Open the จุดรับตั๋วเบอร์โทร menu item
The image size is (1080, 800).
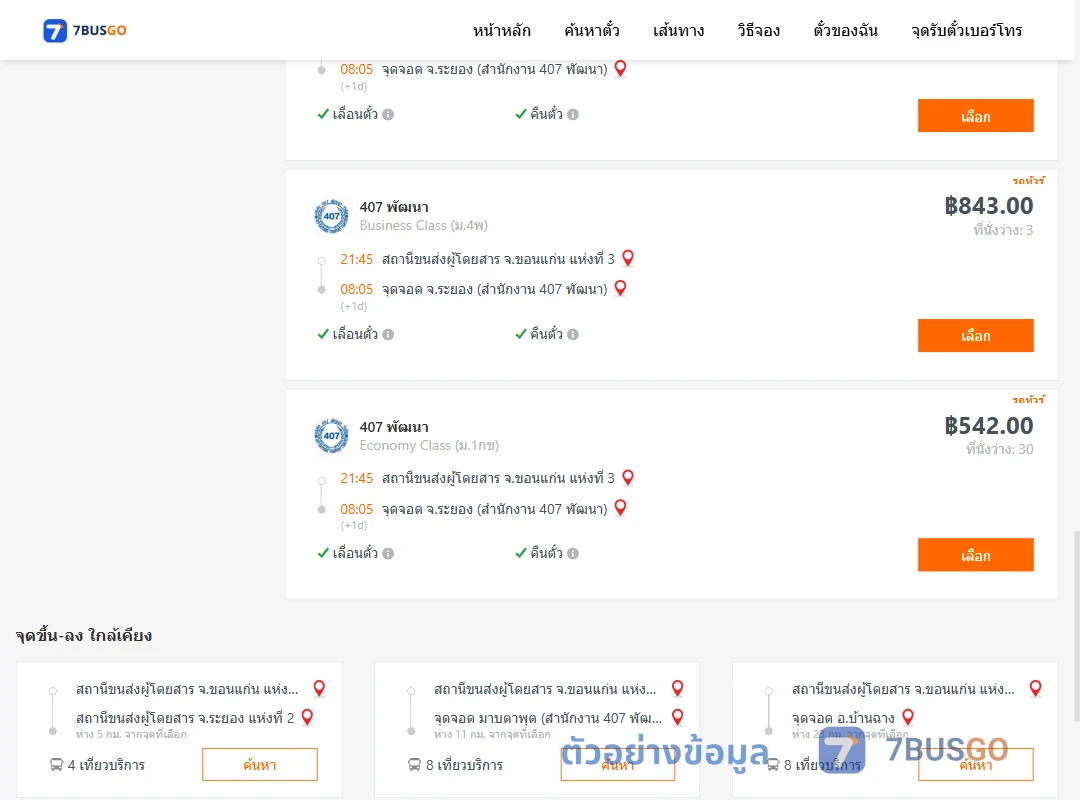click(966, 30)
